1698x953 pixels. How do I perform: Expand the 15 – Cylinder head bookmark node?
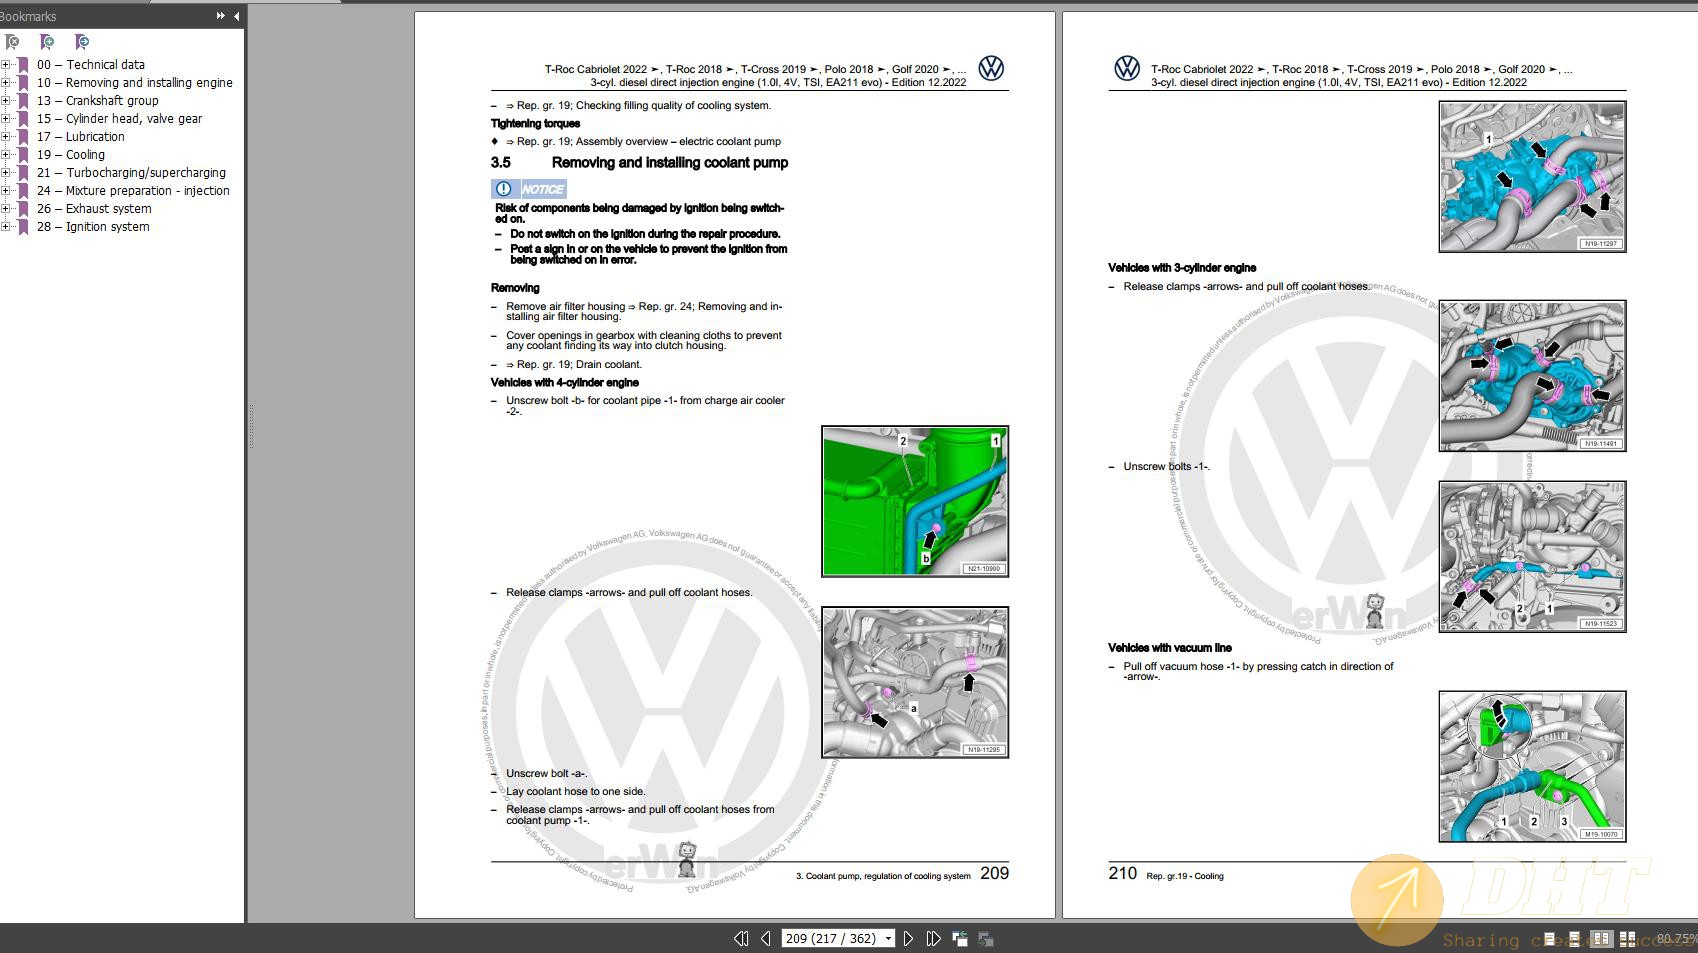6,119
